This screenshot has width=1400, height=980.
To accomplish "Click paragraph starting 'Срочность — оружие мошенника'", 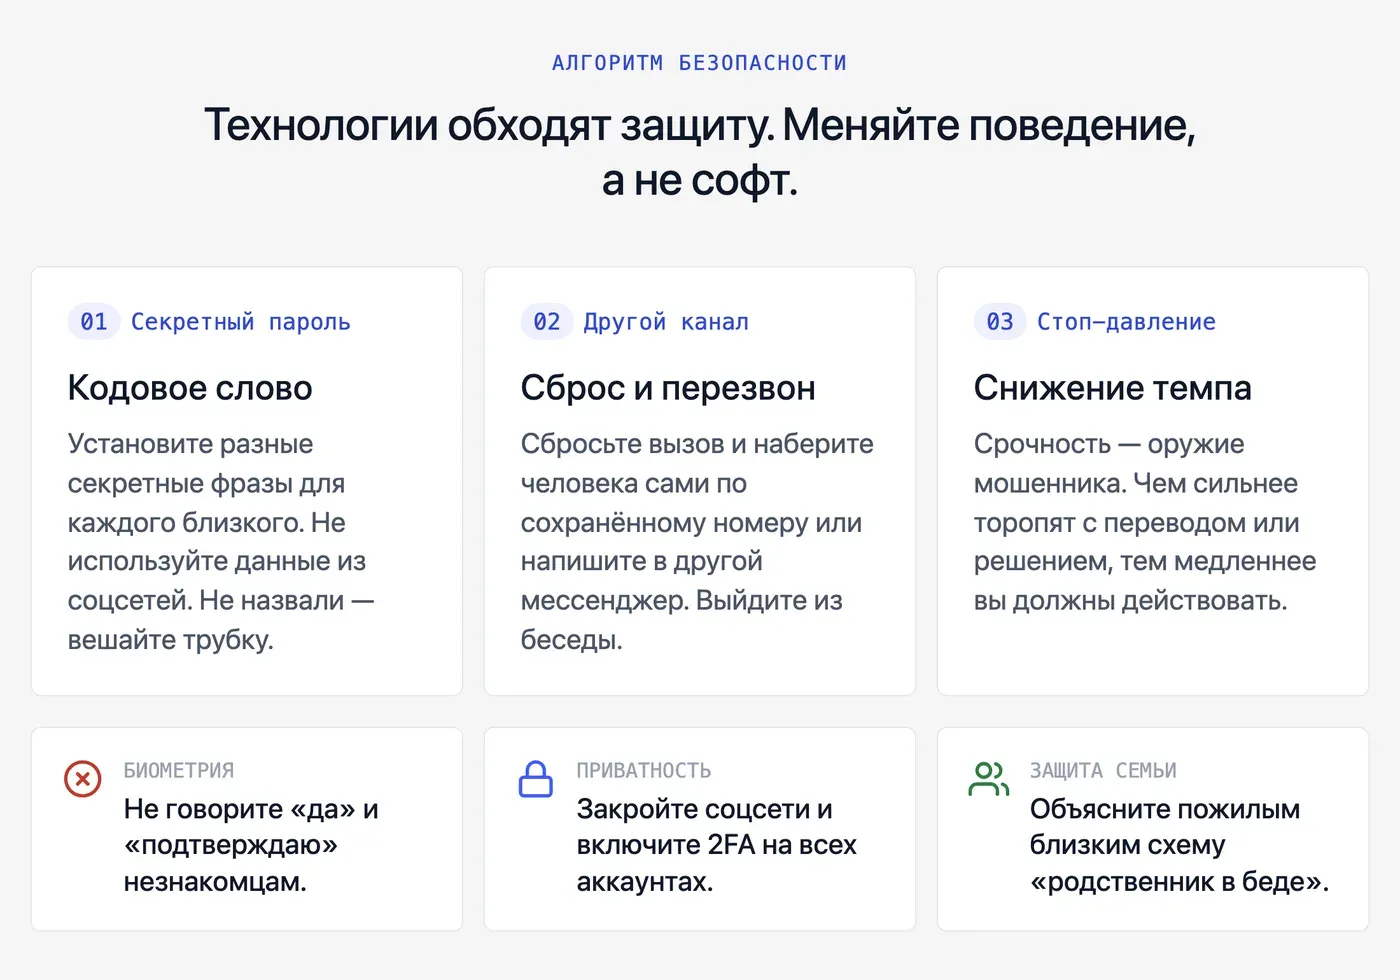I will (x=1145, y=522).
